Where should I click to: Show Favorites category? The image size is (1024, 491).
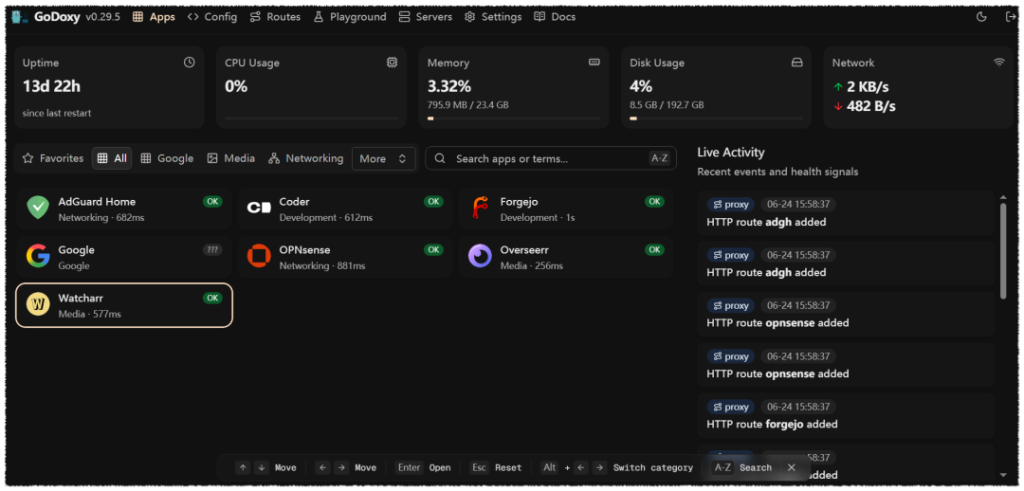tap(53, 158)
